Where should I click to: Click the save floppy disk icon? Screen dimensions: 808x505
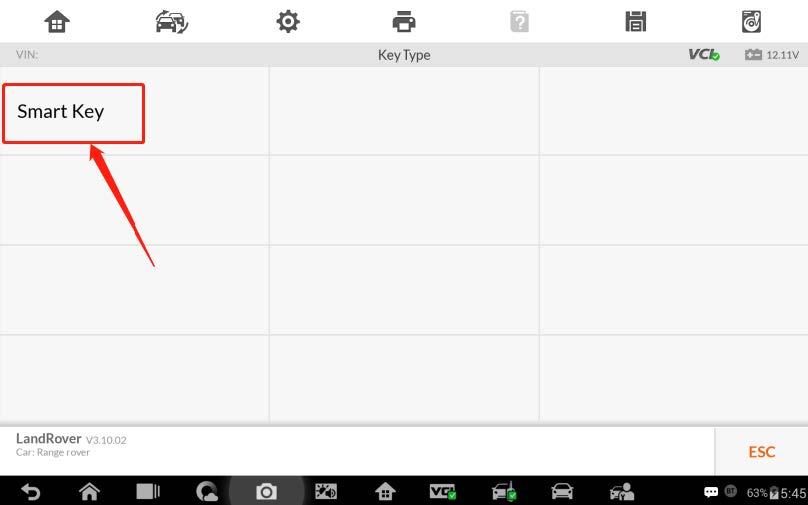(x=635, y=22)
